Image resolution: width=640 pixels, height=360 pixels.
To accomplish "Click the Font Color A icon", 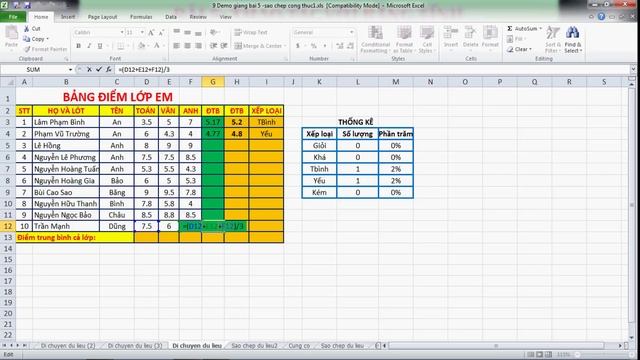I will pyautogui.click(x=157, y=46).
